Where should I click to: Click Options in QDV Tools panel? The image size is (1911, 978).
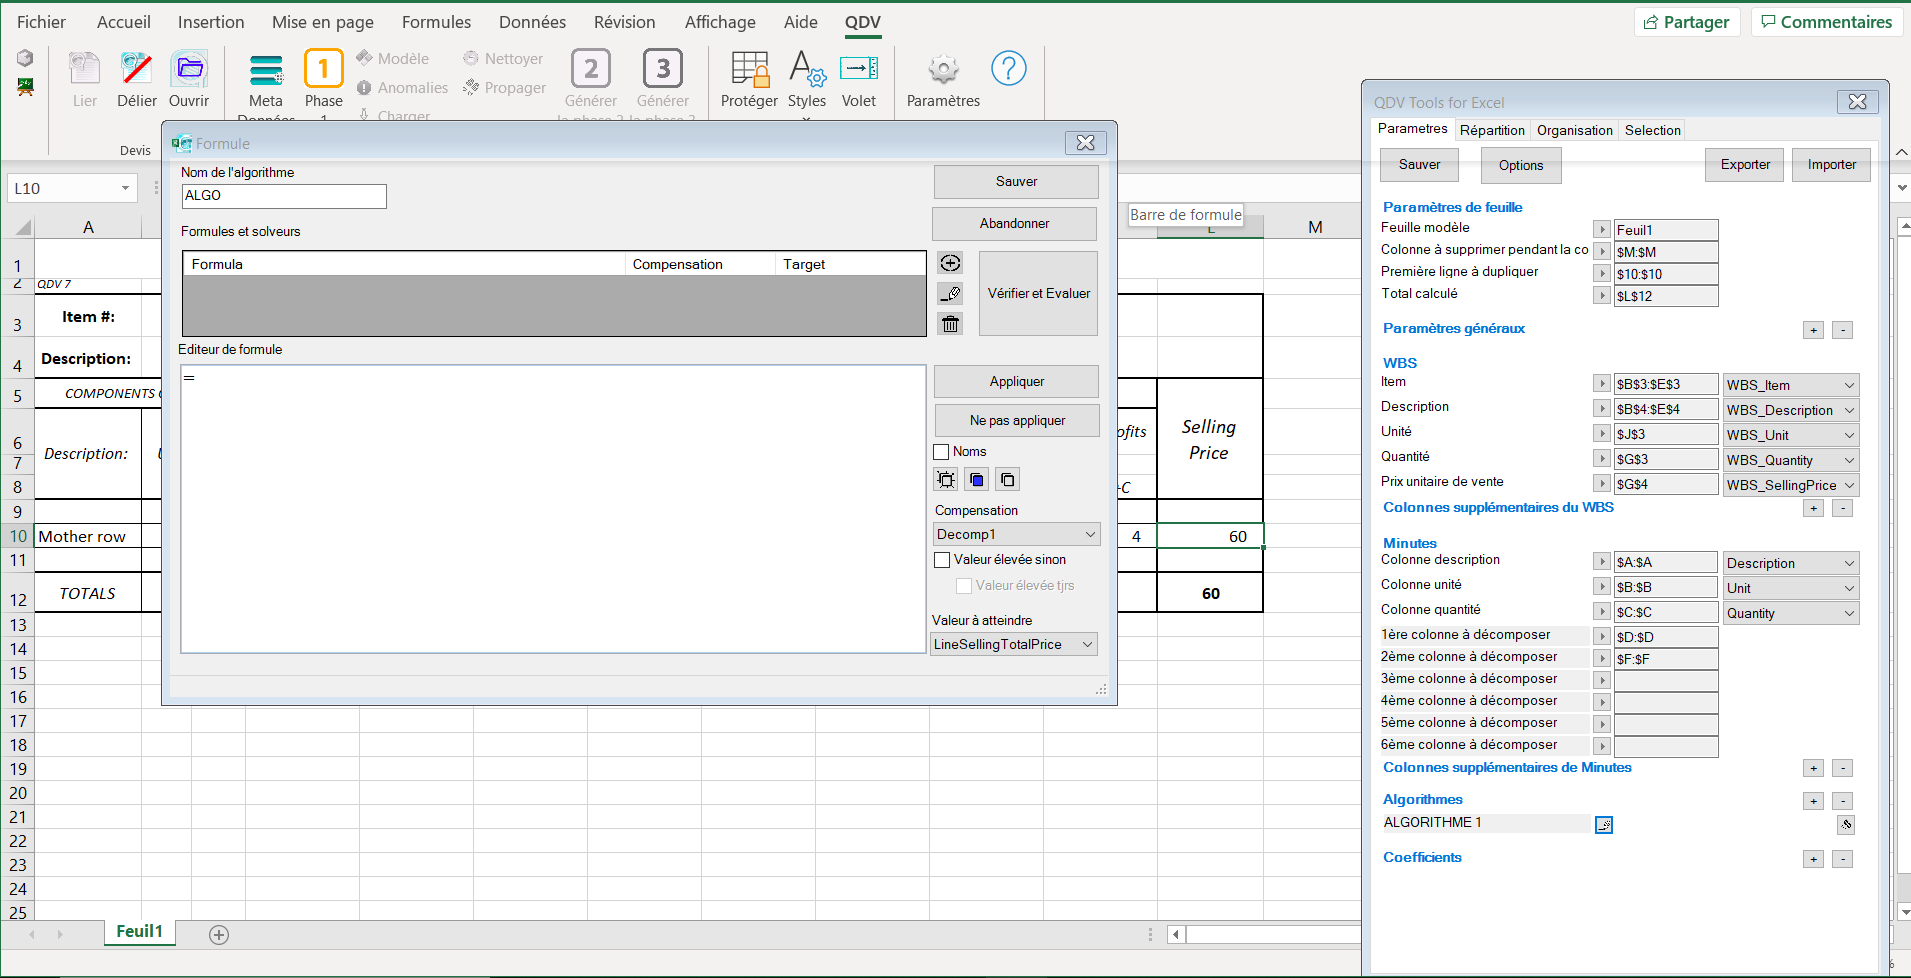click(1521, 166)
